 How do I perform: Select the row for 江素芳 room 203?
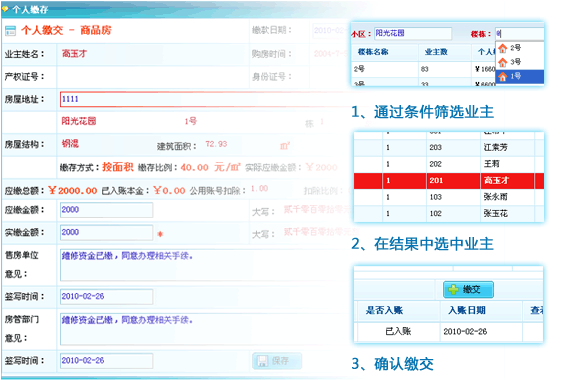point(448,147)
